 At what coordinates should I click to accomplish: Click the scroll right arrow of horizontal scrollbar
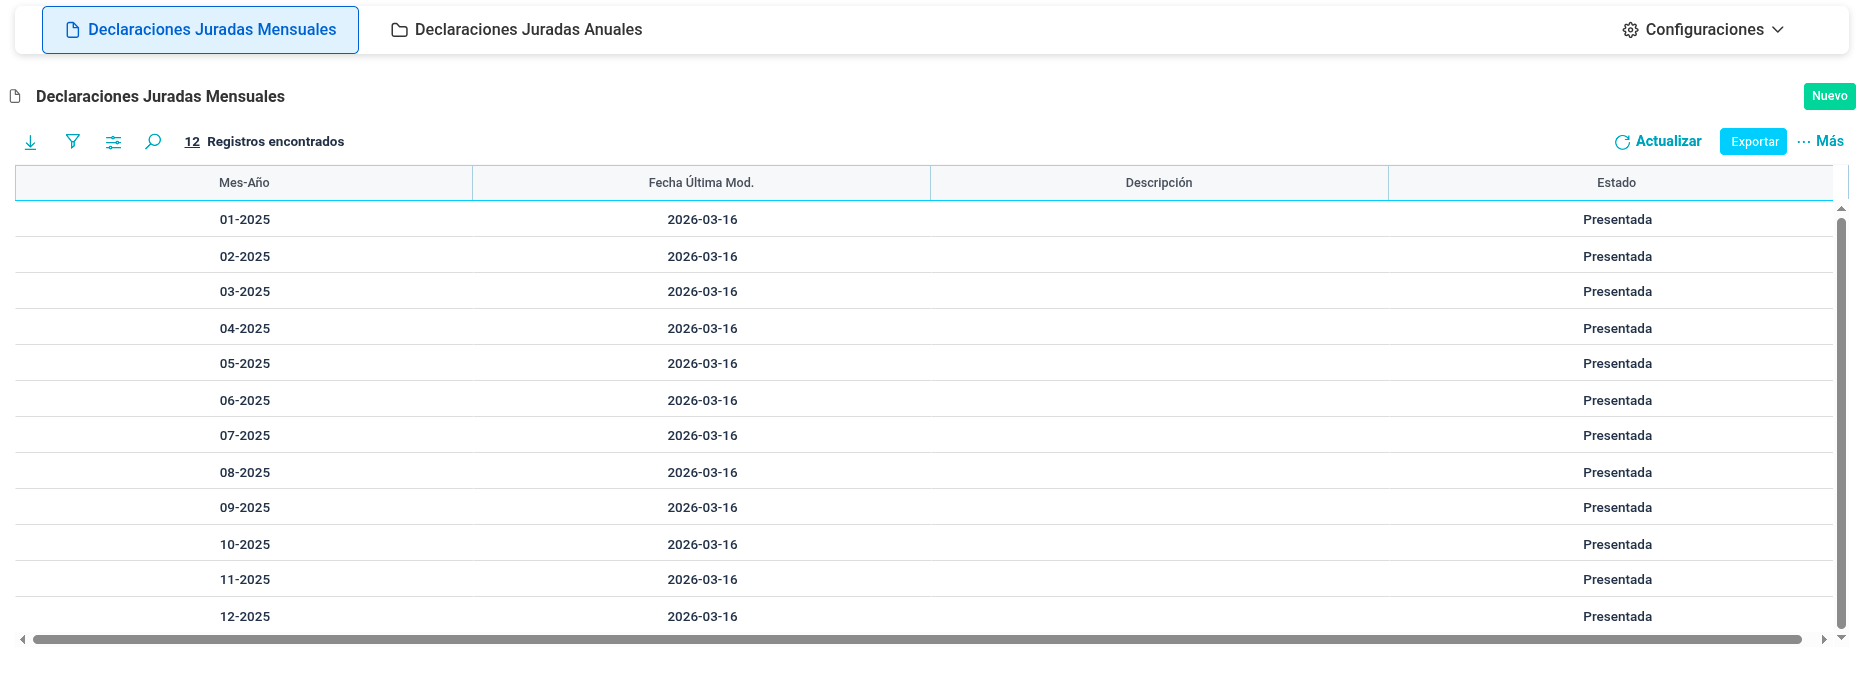click(1824, 639)
